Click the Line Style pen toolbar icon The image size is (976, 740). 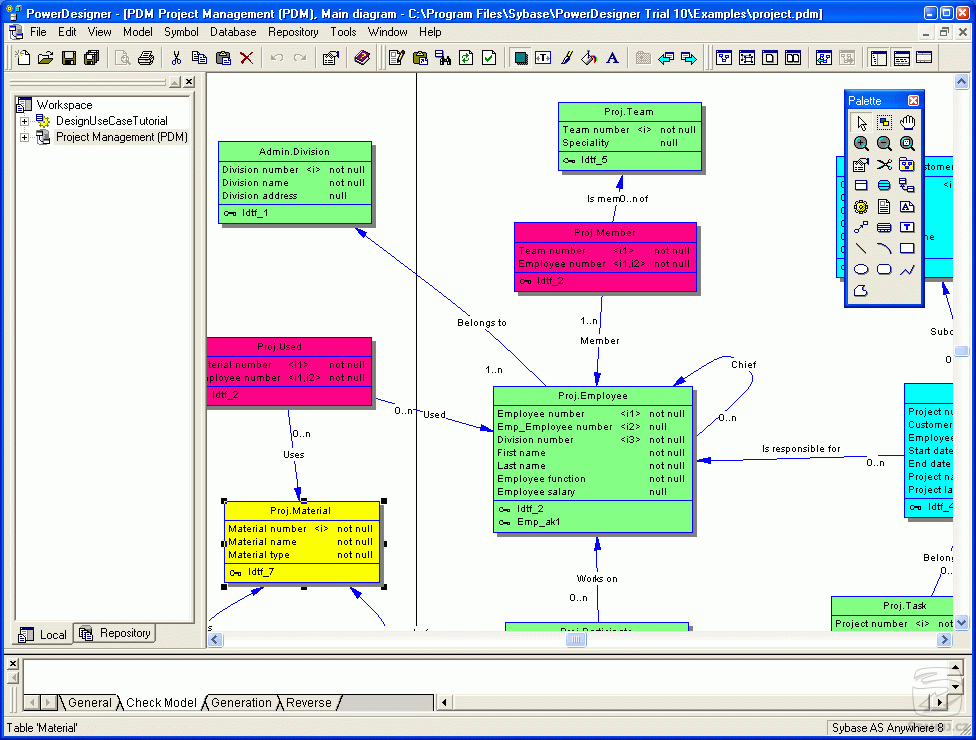pos(566,58)
